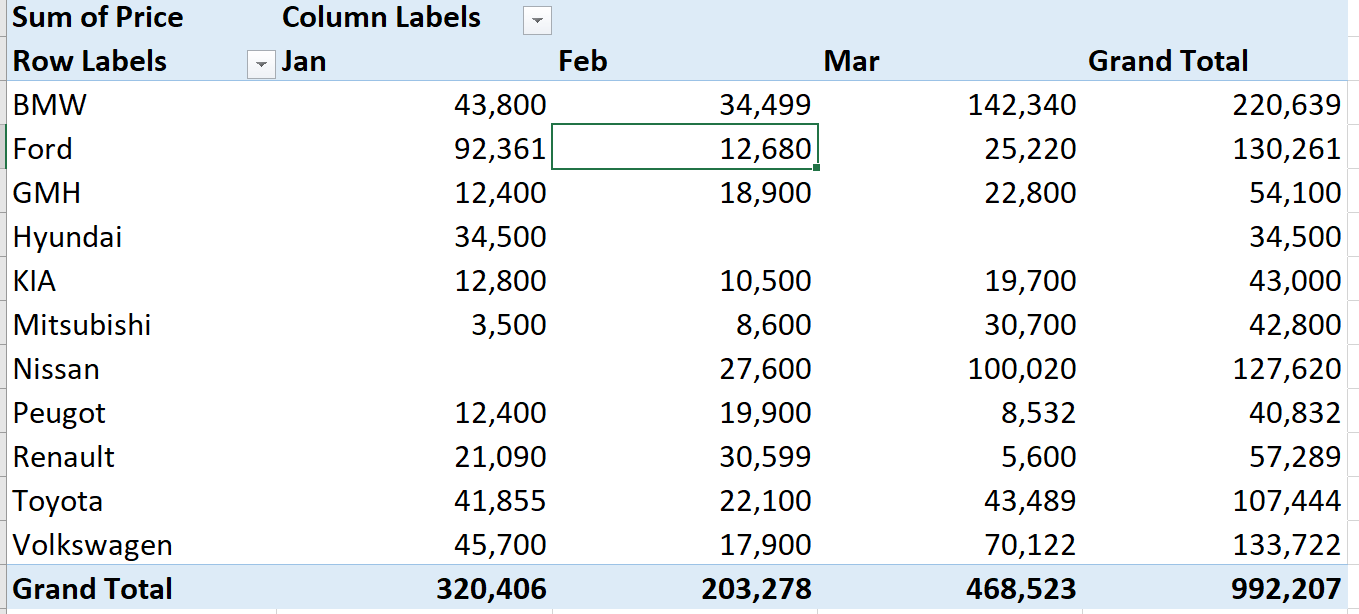Click GMH Feb value 18,900
1359x614 pixels.
coord(765,193)
